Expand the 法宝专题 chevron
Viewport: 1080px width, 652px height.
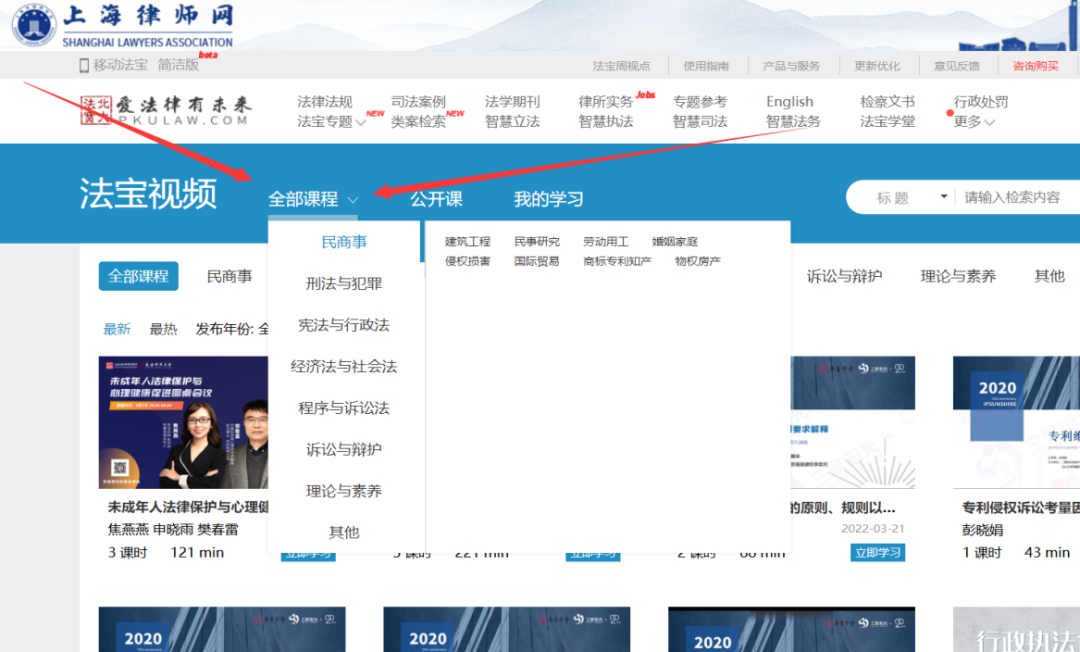(x=360, y=123)
